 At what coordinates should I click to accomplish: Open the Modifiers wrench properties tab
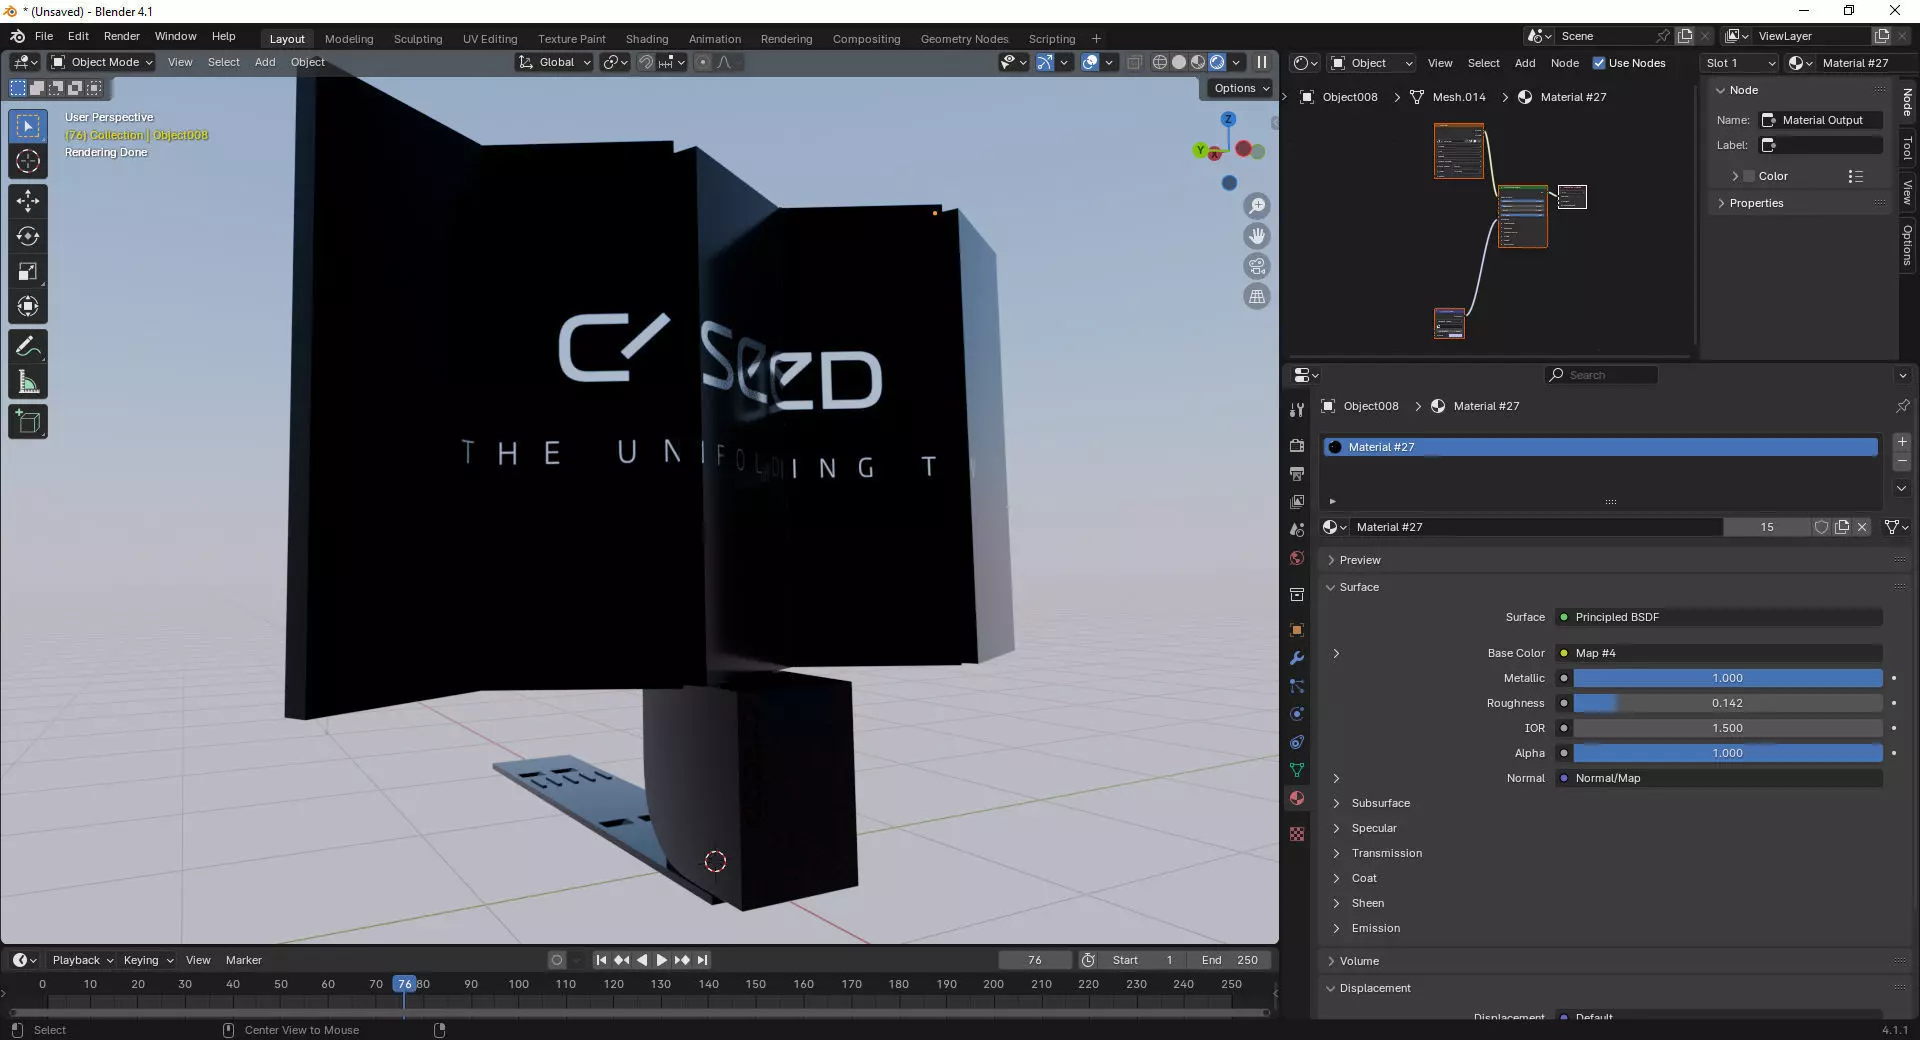point(1297,658)
